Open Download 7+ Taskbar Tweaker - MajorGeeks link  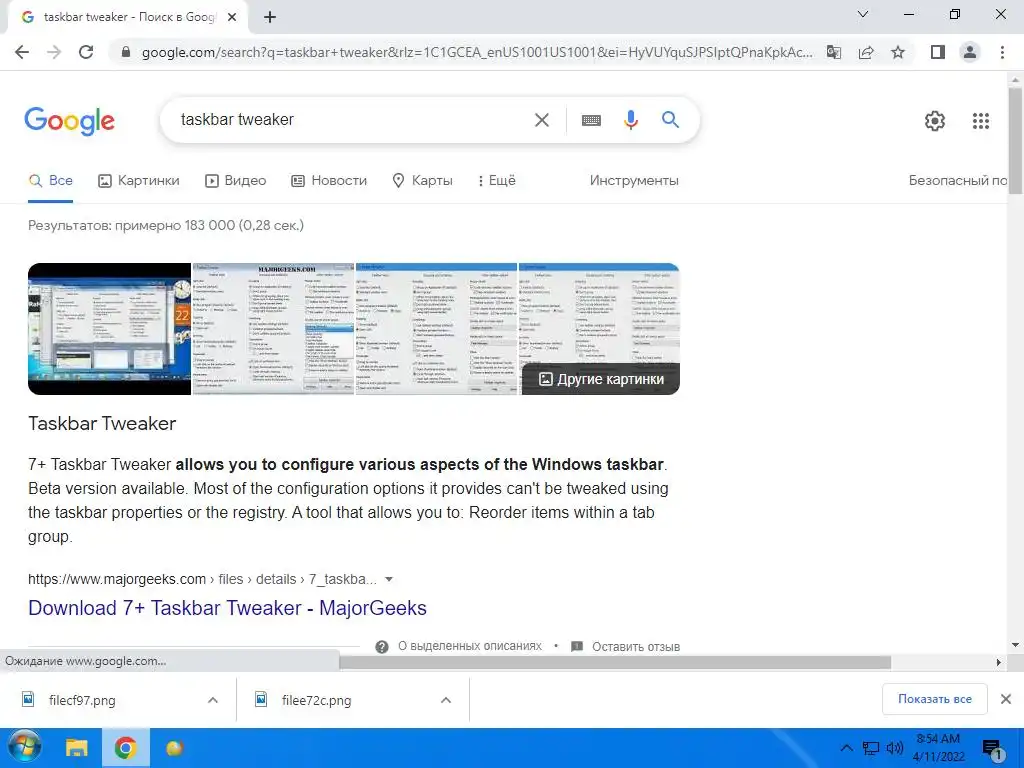pyautogui.click(x=227, y=608)
